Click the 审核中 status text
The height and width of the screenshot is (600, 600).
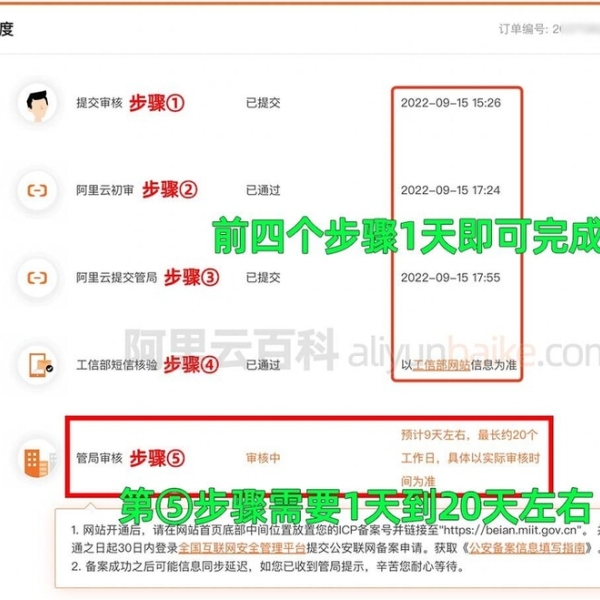[263, 458]
